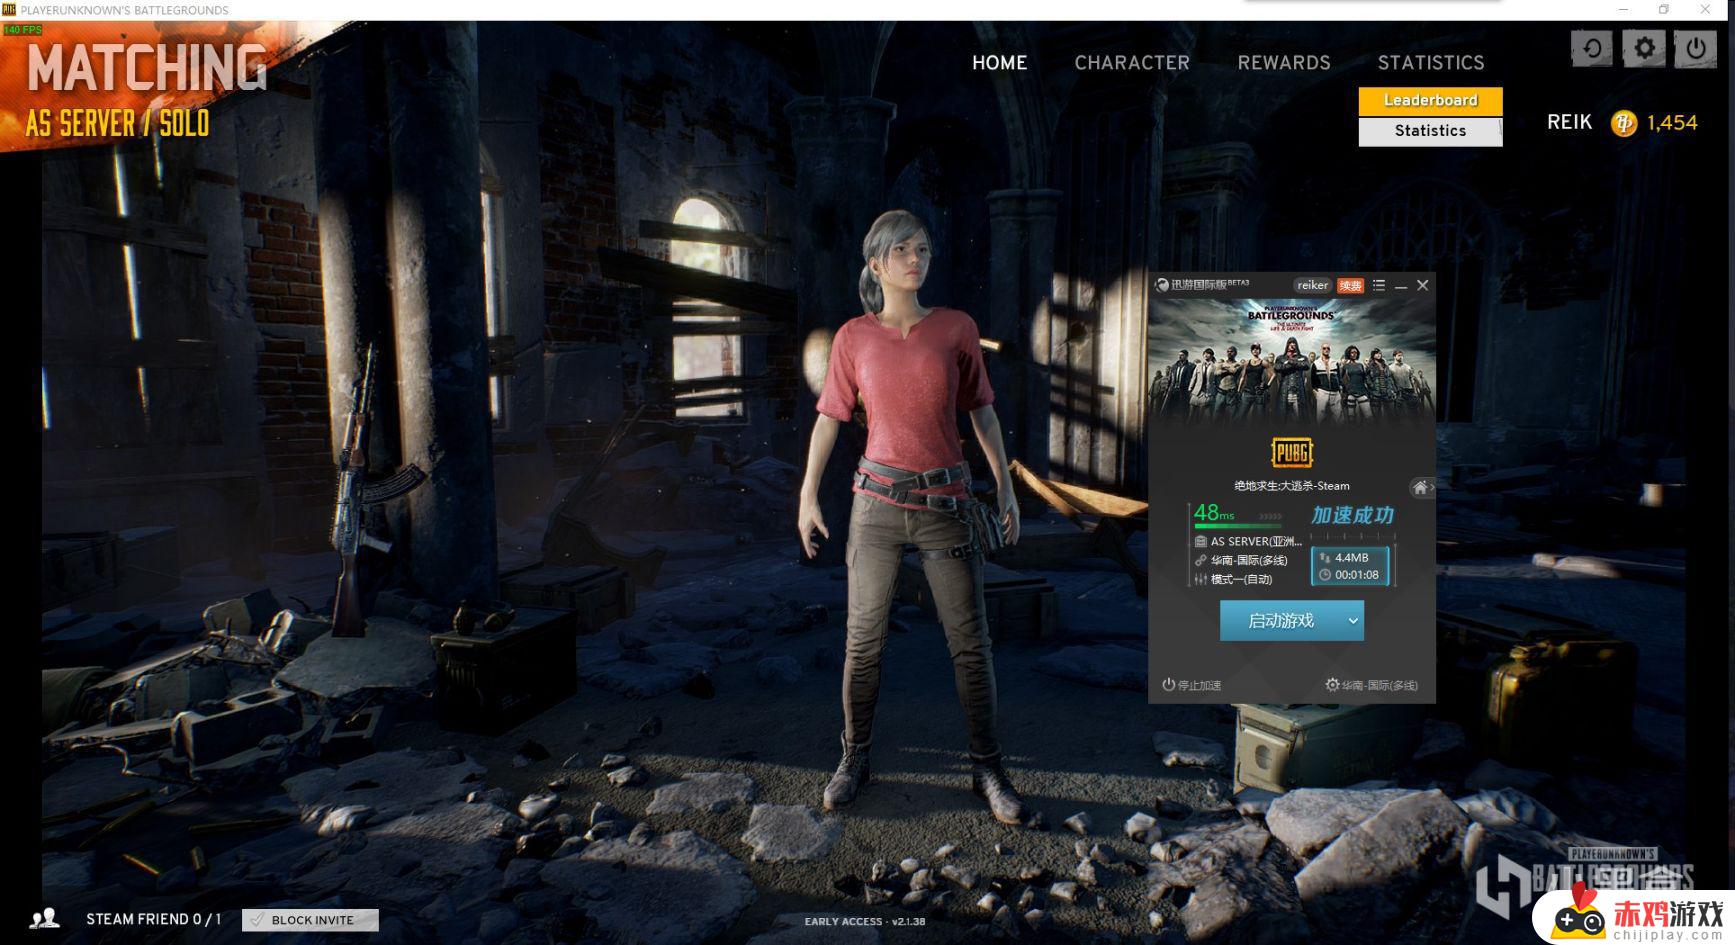Open game settings gear icon

click(x=1644, y=48)
